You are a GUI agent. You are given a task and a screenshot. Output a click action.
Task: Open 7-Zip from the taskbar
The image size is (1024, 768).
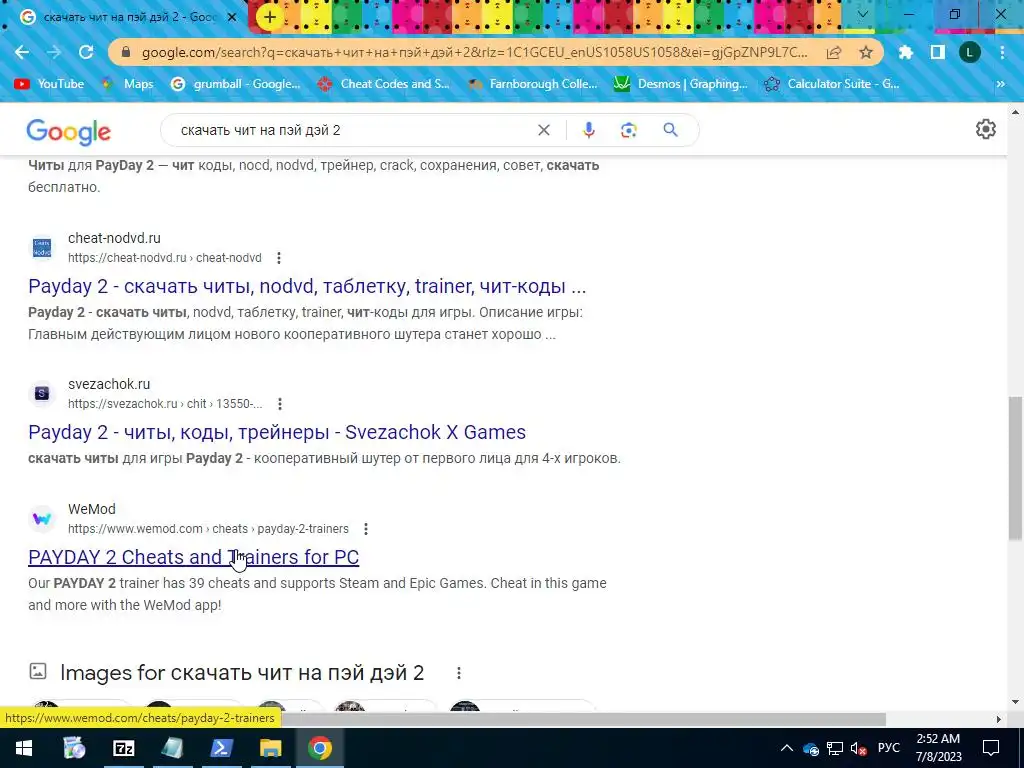tap(123, 748)
